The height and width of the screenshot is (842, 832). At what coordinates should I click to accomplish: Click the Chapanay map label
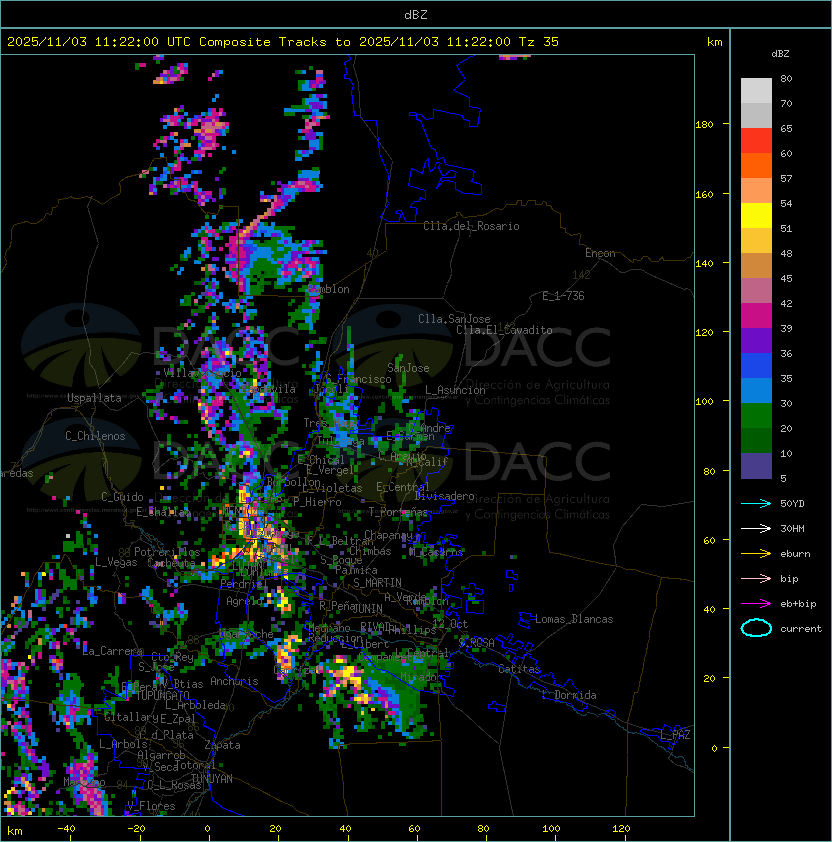[x=388, y=535]
